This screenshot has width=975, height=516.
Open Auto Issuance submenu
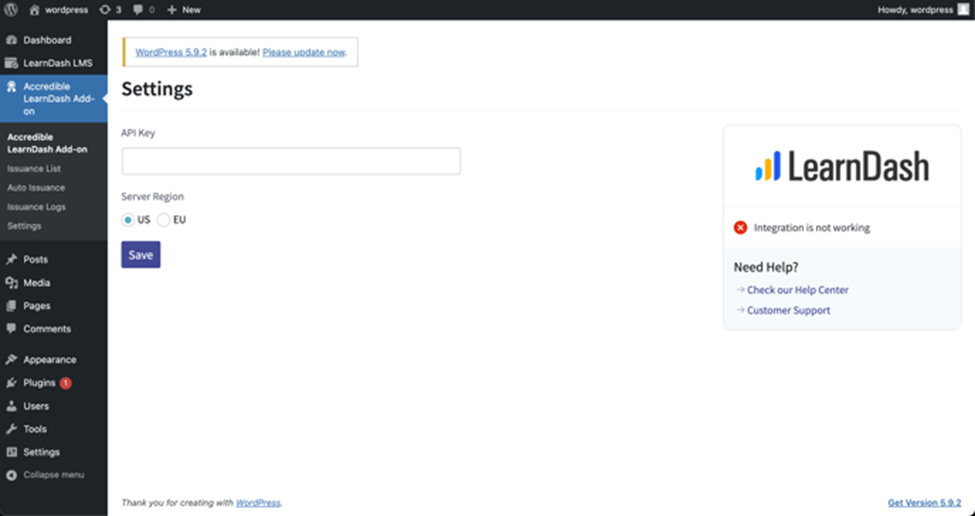pyautogui.click(x=36, y=188)
